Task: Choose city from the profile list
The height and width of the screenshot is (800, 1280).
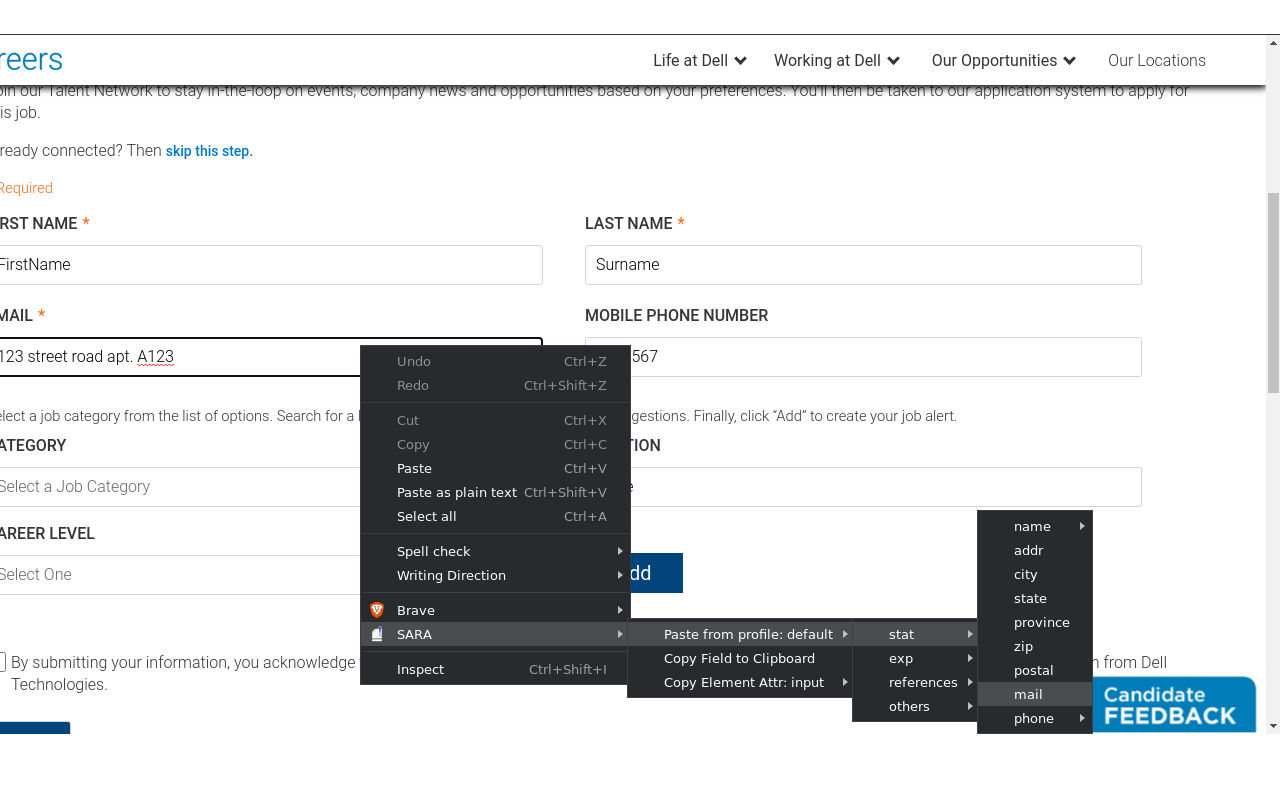Action: pyautogui.click(x=1034, y=574)
